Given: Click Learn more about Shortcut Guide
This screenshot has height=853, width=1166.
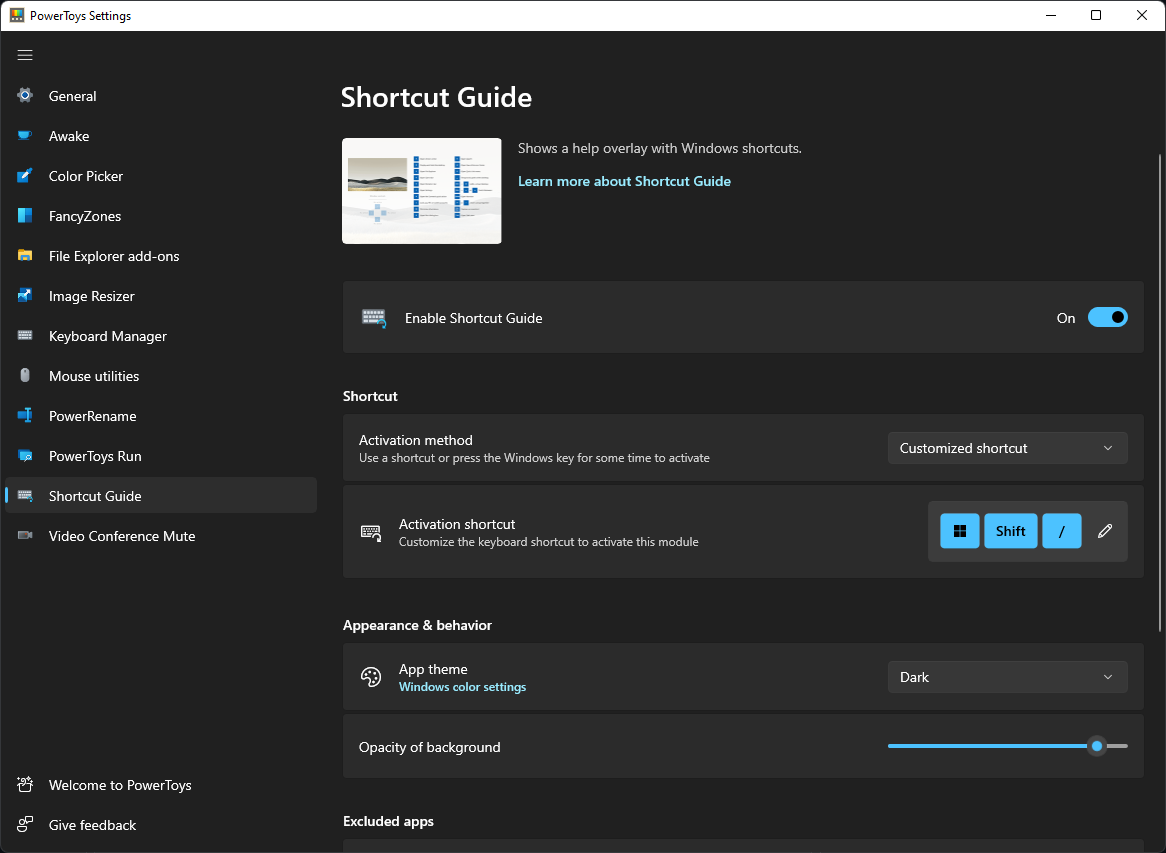Looking at the screenshot, I should 624,181.
